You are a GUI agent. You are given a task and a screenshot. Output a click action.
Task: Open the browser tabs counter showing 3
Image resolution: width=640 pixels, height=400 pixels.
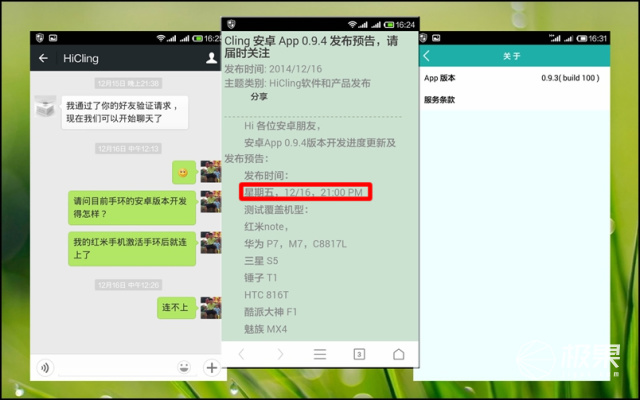(x=359, y=354)
